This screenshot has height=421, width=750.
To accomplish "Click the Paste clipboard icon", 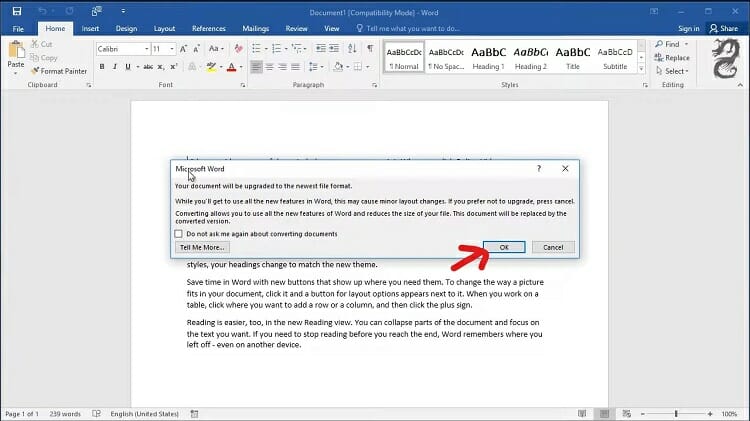I will coord(16,50).
